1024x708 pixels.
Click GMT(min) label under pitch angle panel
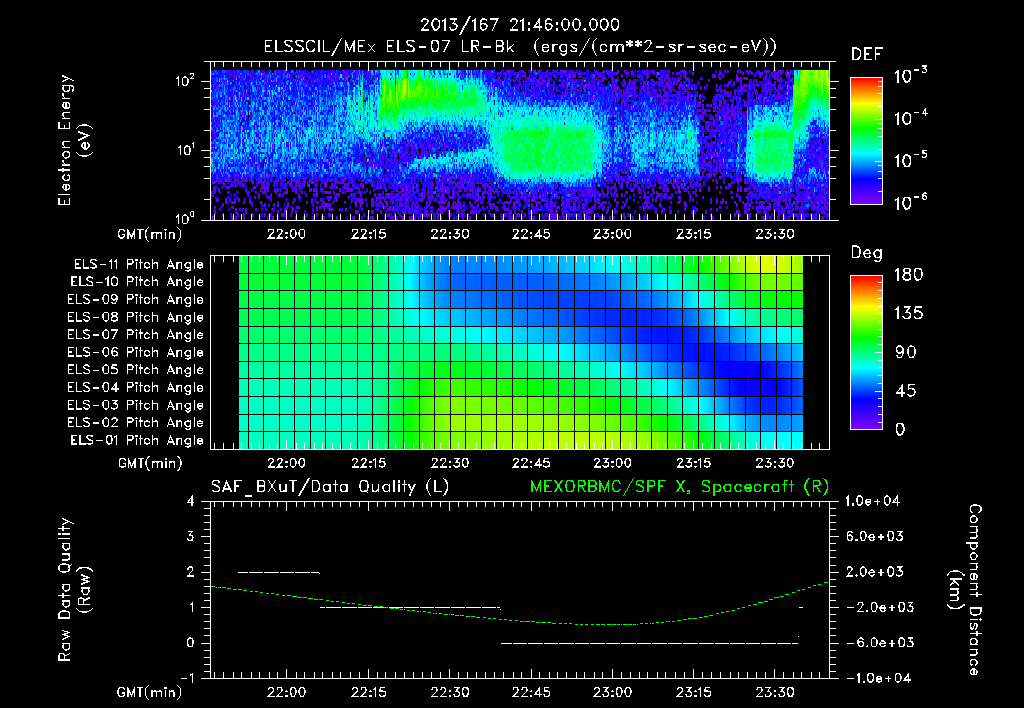(x=150, y=464)
